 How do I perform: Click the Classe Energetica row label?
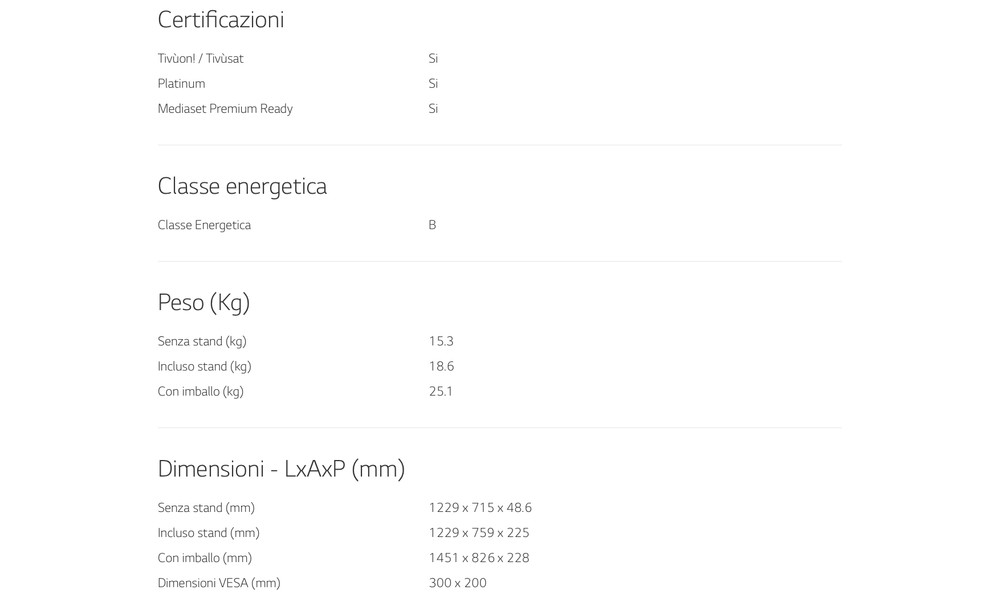pos(204,225)
